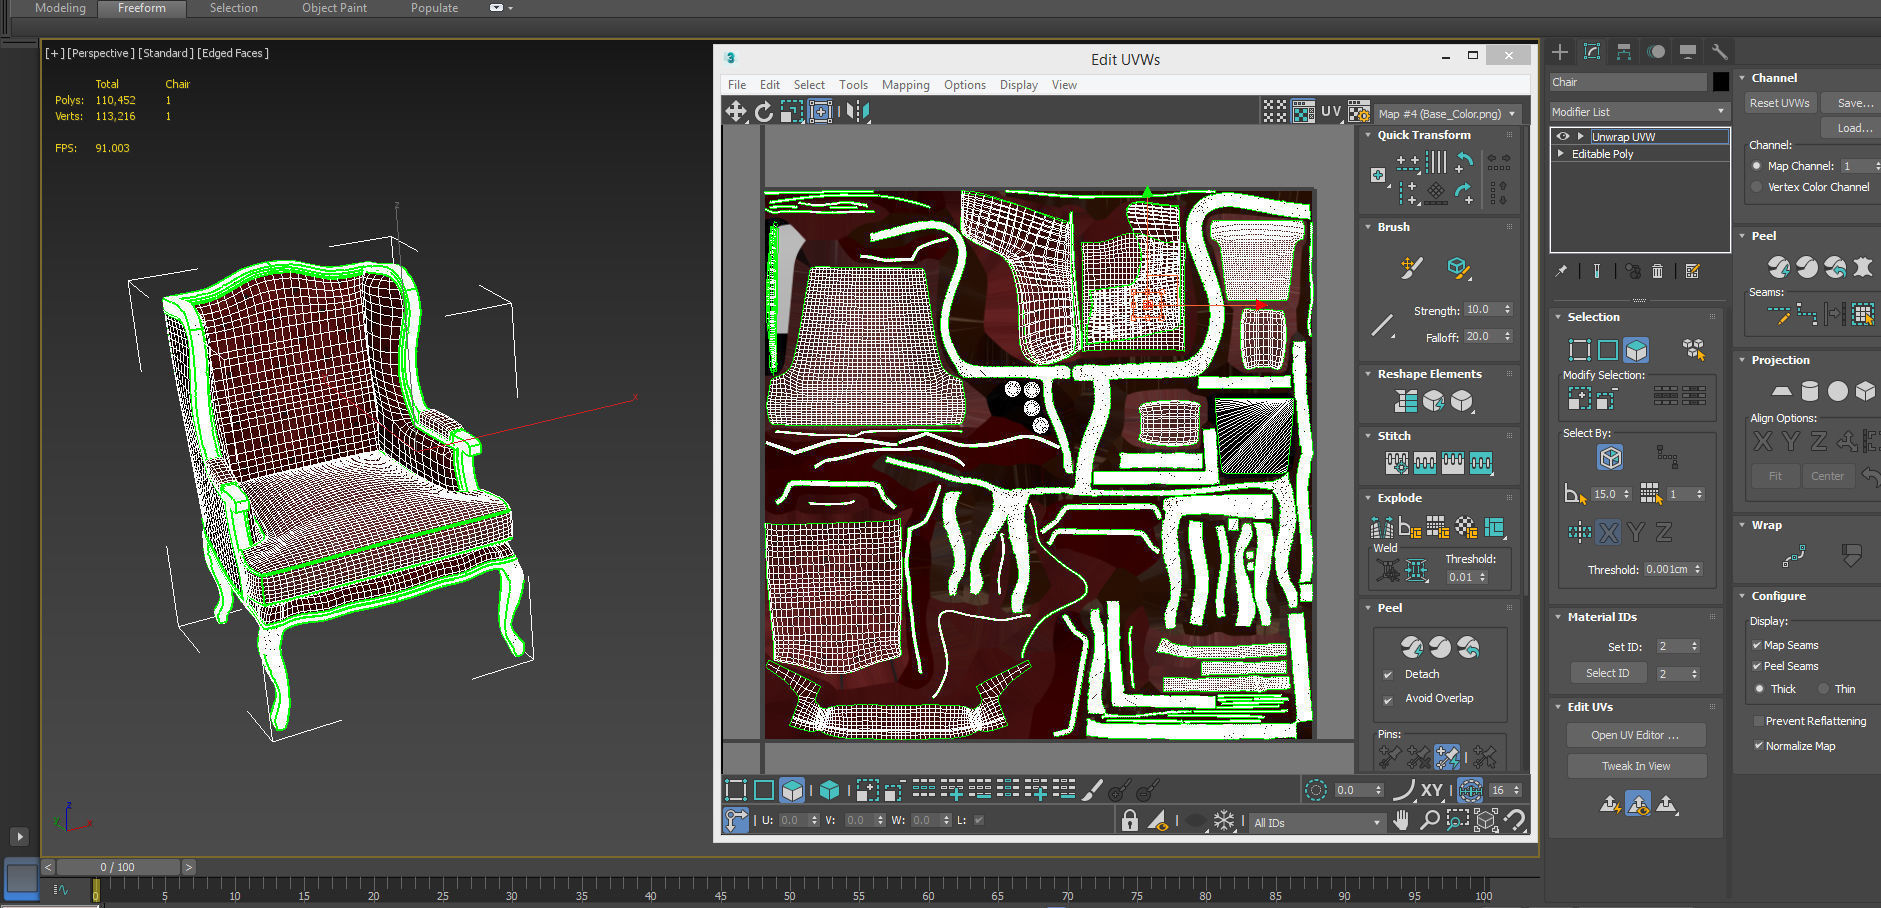Screen dimensions: 1881x908
Task: Open the Tools menu in Edit UVWs
Action: pos(853,85)
